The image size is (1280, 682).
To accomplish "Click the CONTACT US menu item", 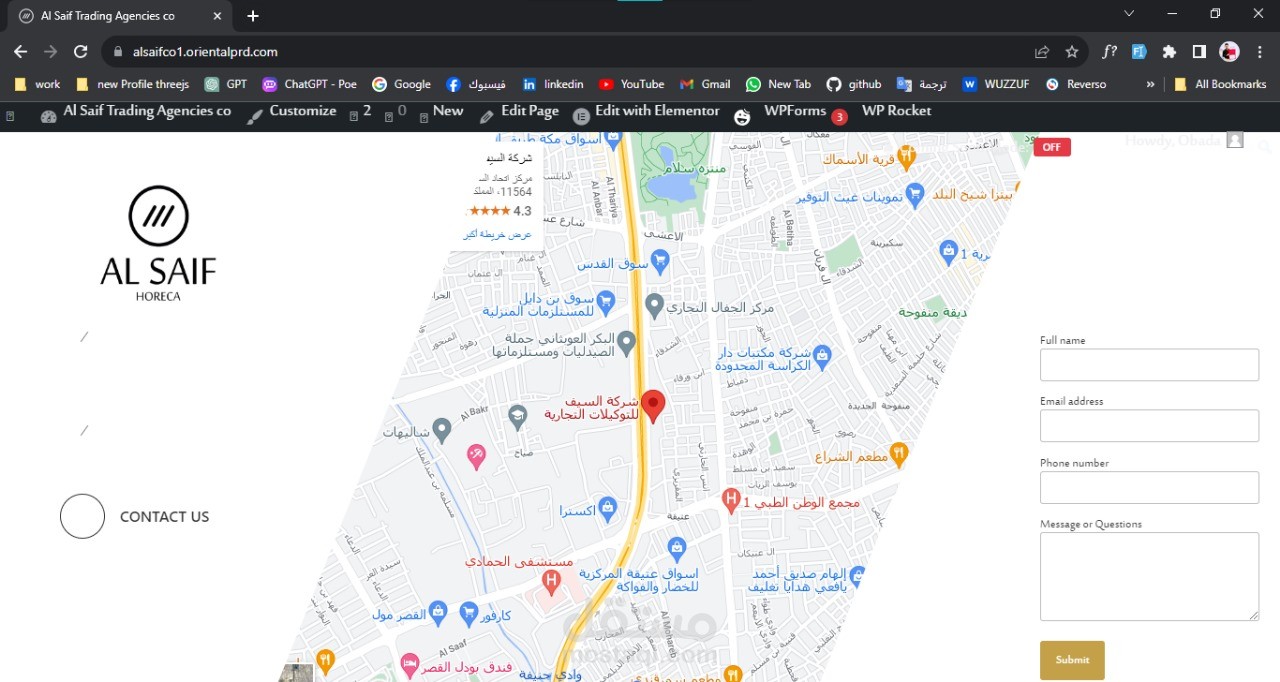I will (x=164, y=517).
